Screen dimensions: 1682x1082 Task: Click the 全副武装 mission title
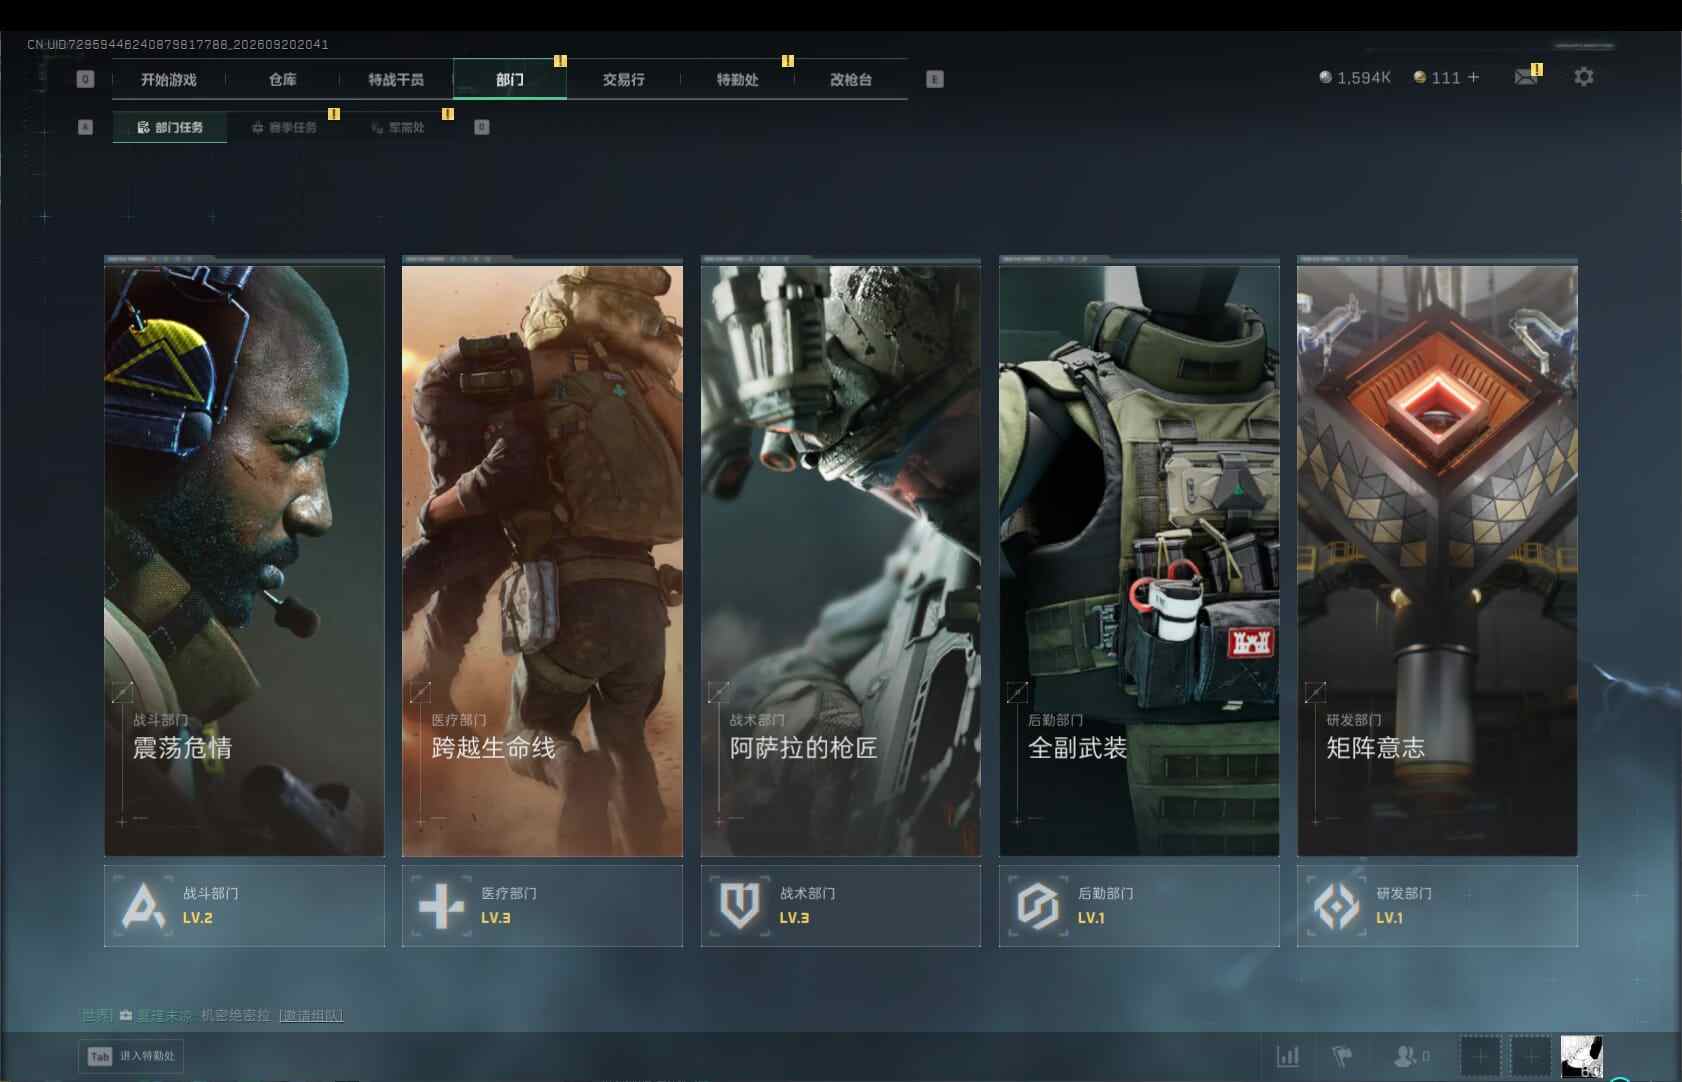(x=1077, y=748)
